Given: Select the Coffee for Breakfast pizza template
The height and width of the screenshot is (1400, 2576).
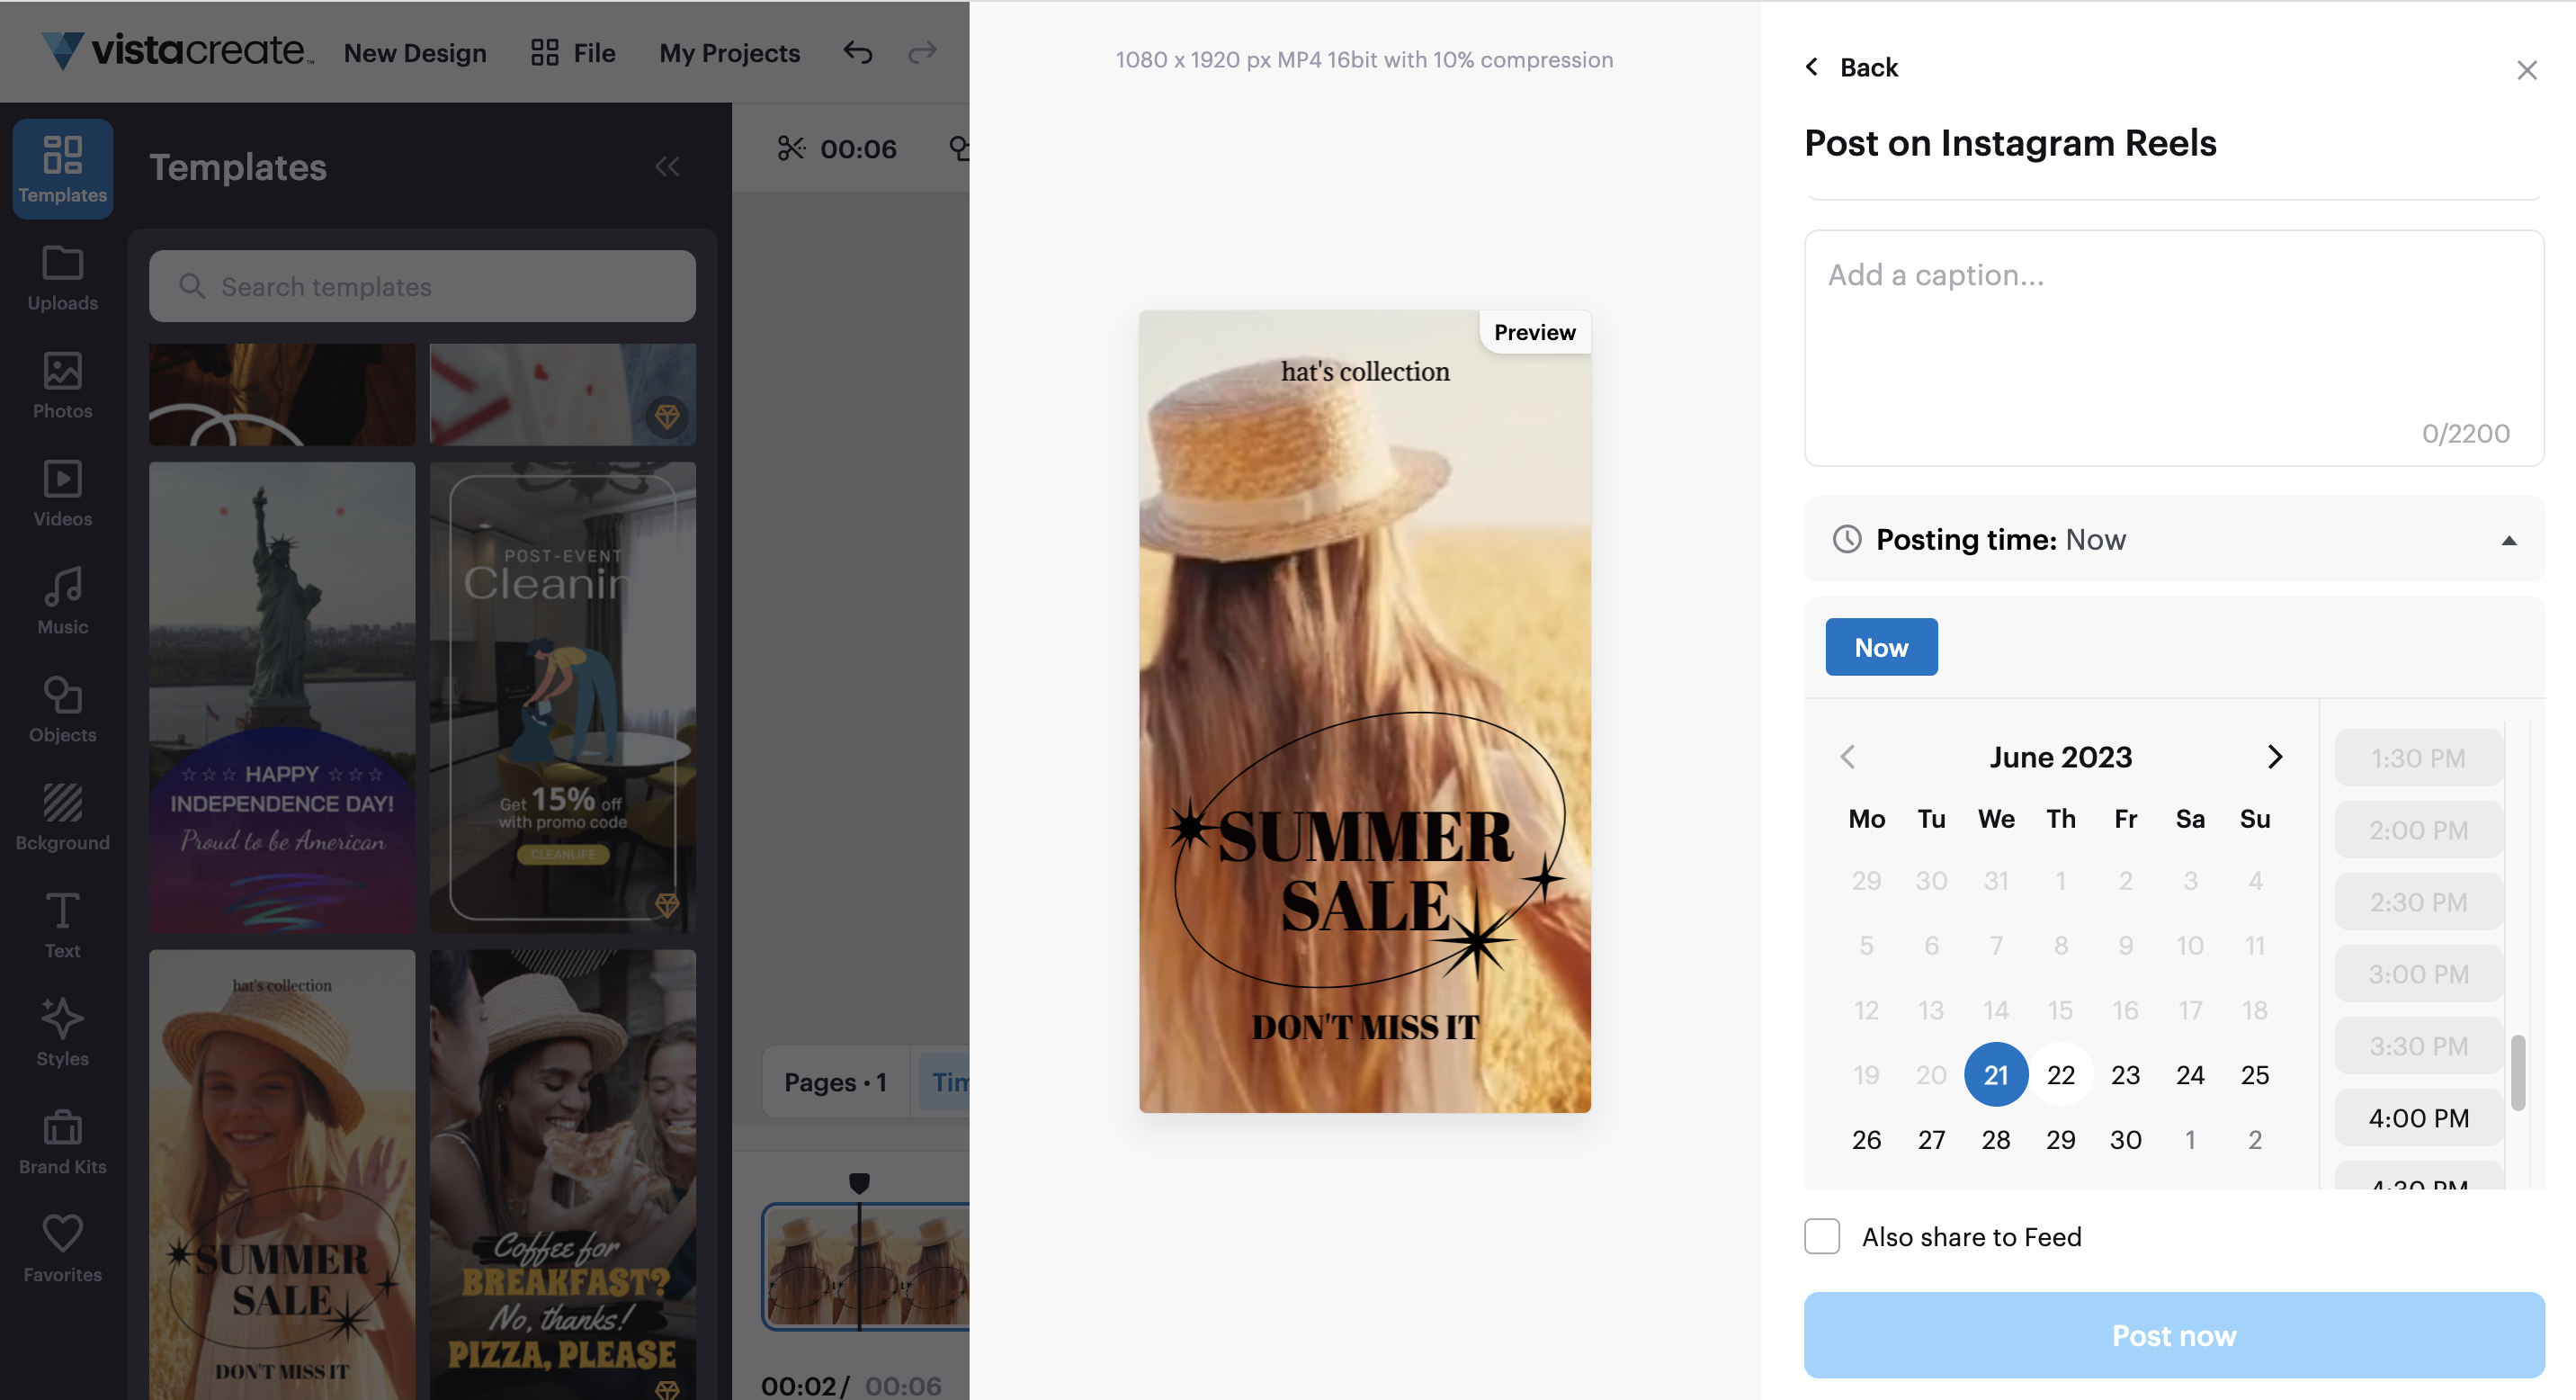Looking at the screenshot, I should tap(563, 1175).
